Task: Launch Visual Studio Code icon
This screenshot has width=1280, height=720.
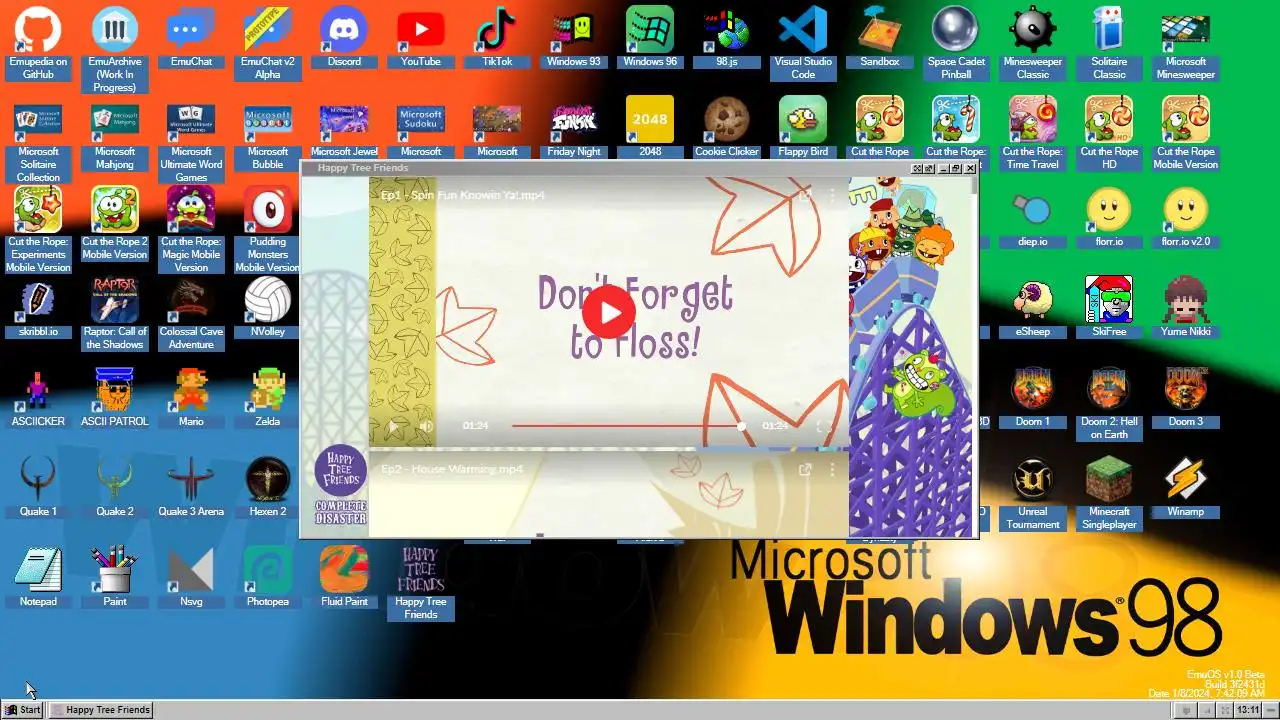Action: [803, 43]
